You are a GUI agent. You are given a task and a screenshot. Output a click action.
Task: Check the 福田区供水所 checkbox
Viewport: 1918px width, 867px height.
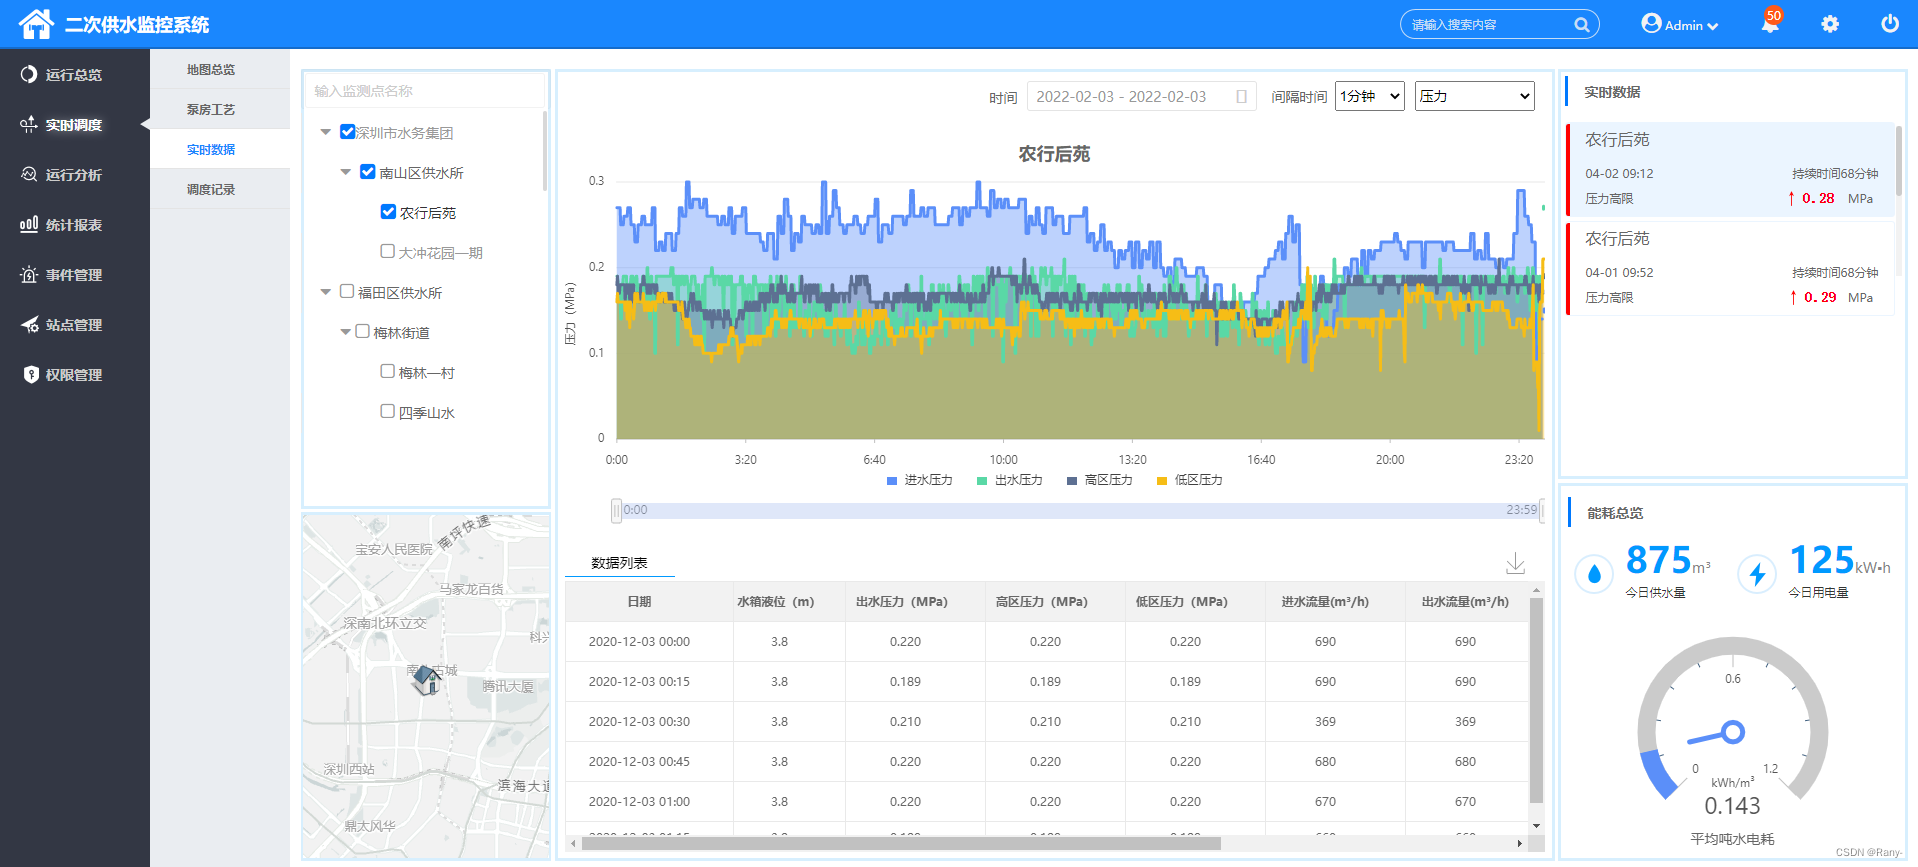coord(347,291)
